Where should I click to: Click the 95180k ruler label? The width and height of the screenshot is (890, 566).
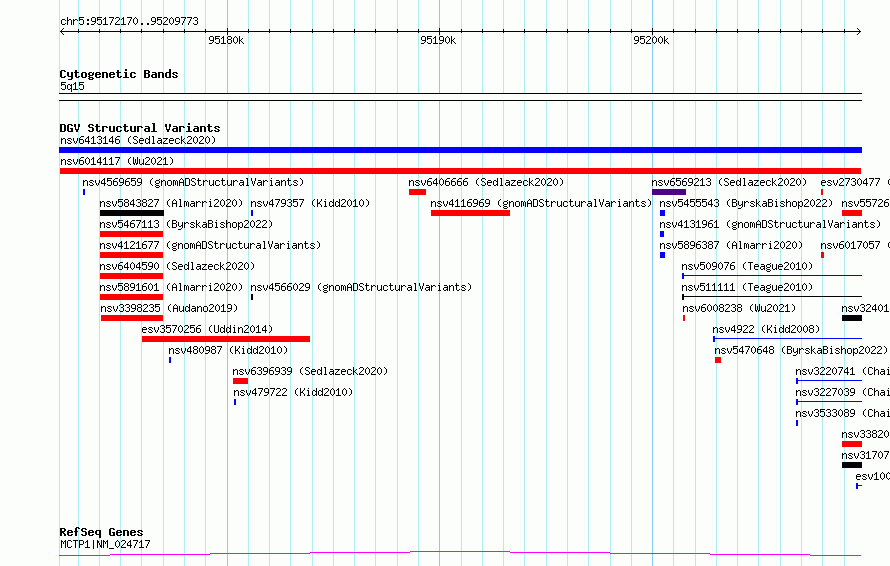(226, 40)
